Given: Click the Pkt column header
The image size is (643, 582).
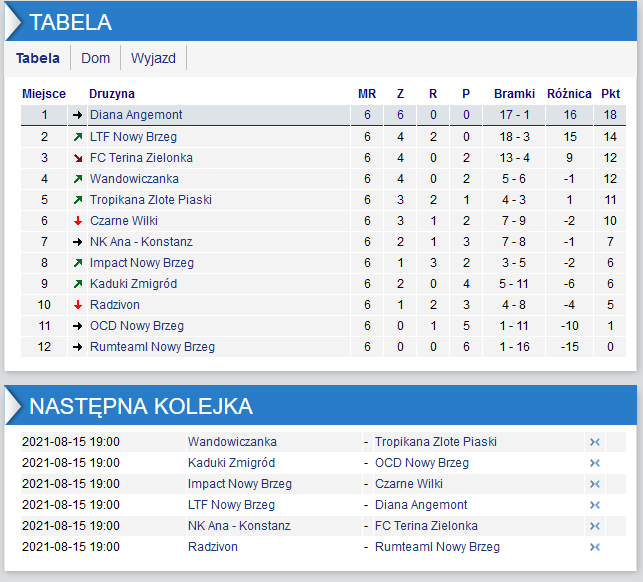Looking at the screenshot, I should (610, 94).
